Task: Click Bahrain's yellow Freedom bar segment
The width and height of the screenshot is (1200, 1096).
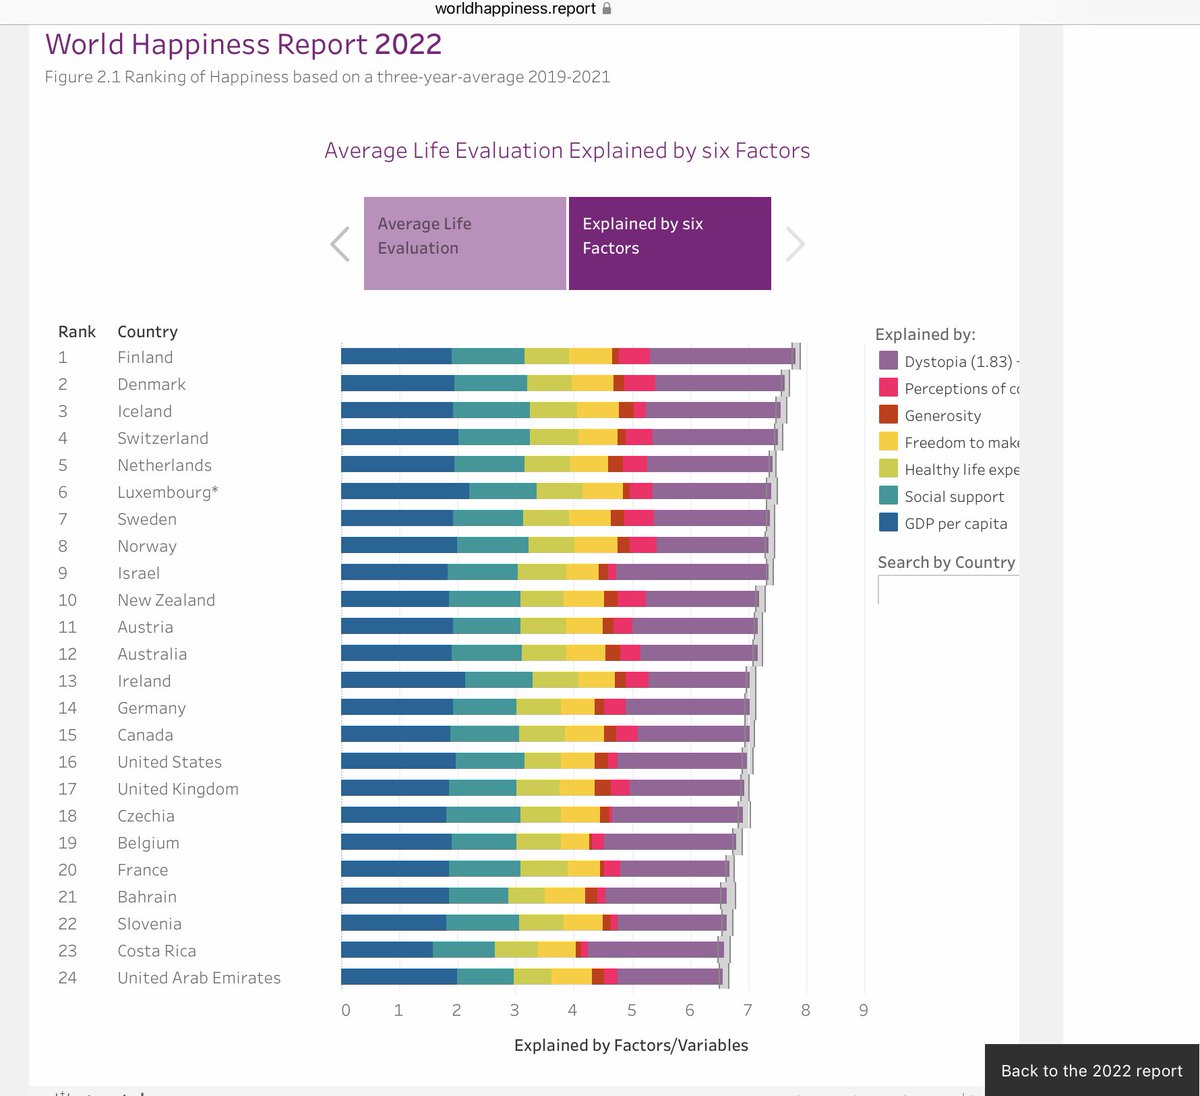Action: tap(565, 896)
